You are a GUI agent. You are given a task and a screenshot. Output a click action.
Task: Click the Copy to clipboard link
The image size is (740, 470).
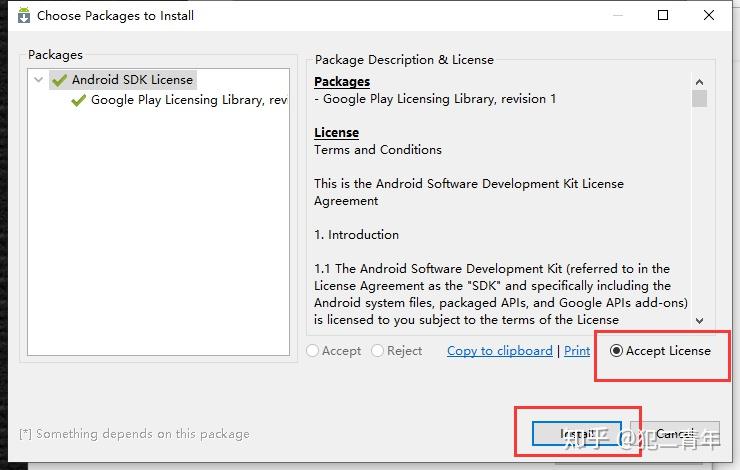(x=499, y=351)
